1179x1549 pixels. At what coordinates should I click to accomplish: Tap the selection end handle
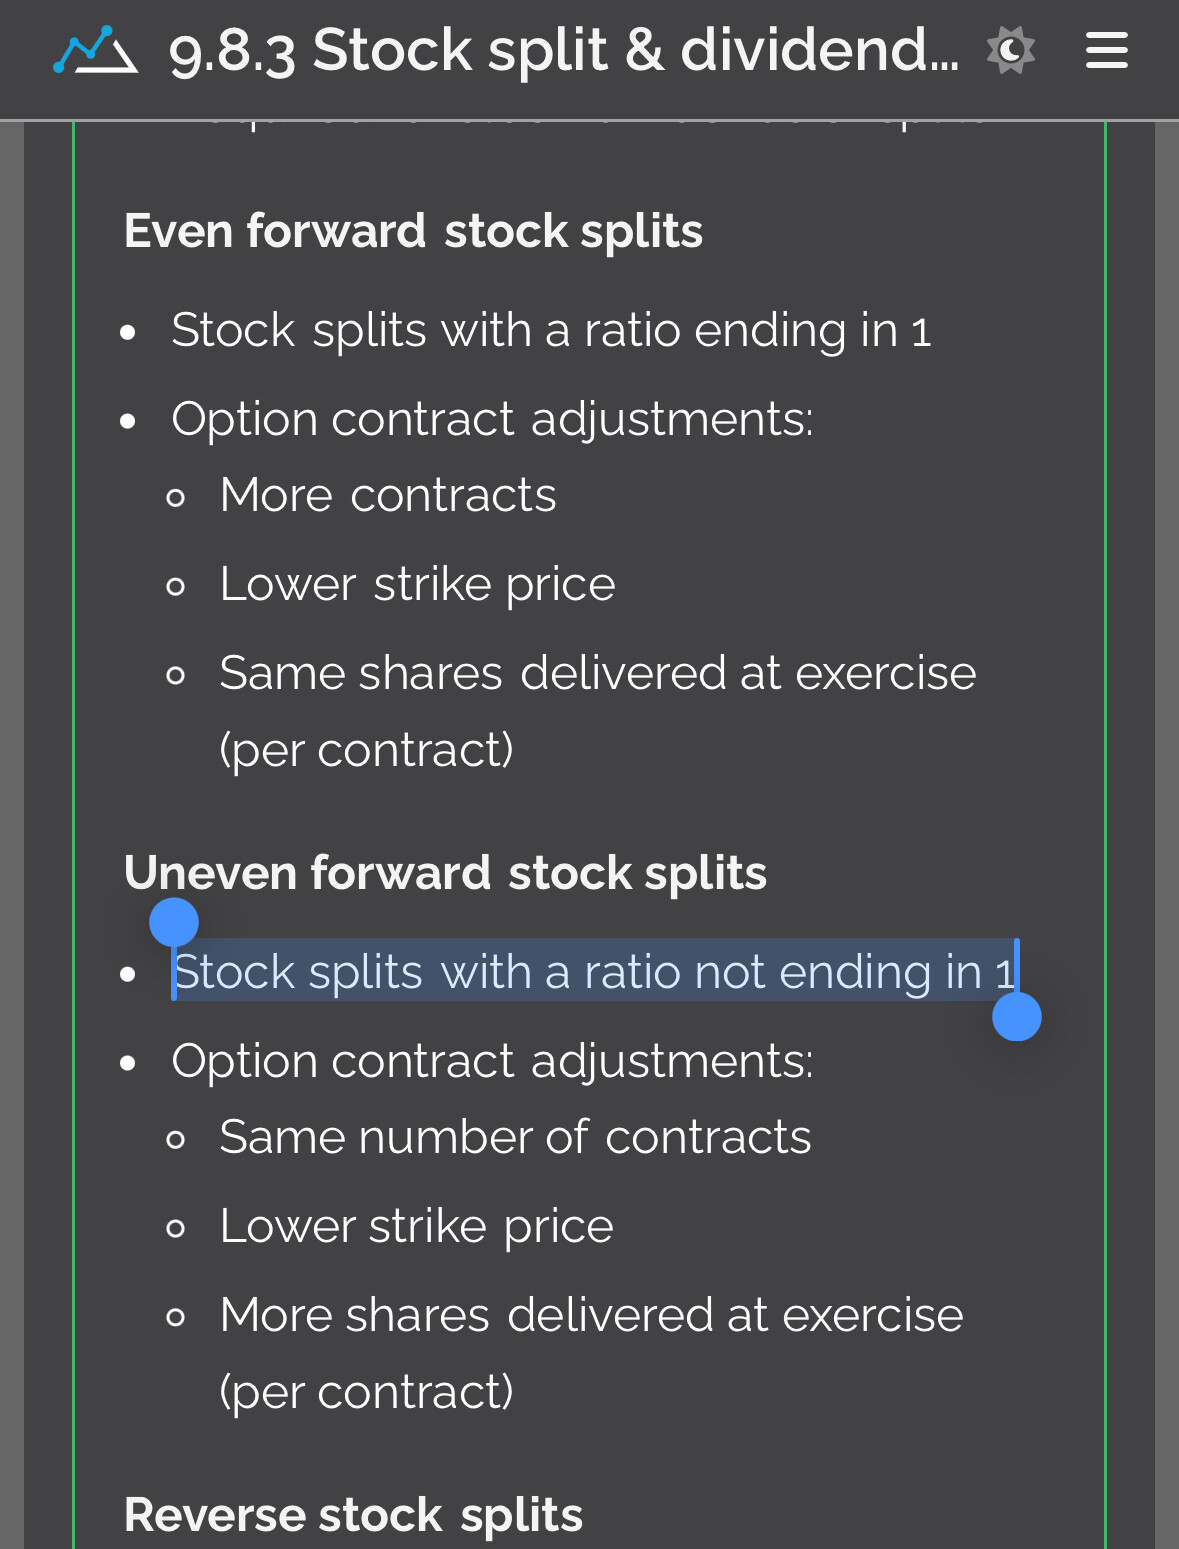point(1016,1017)
